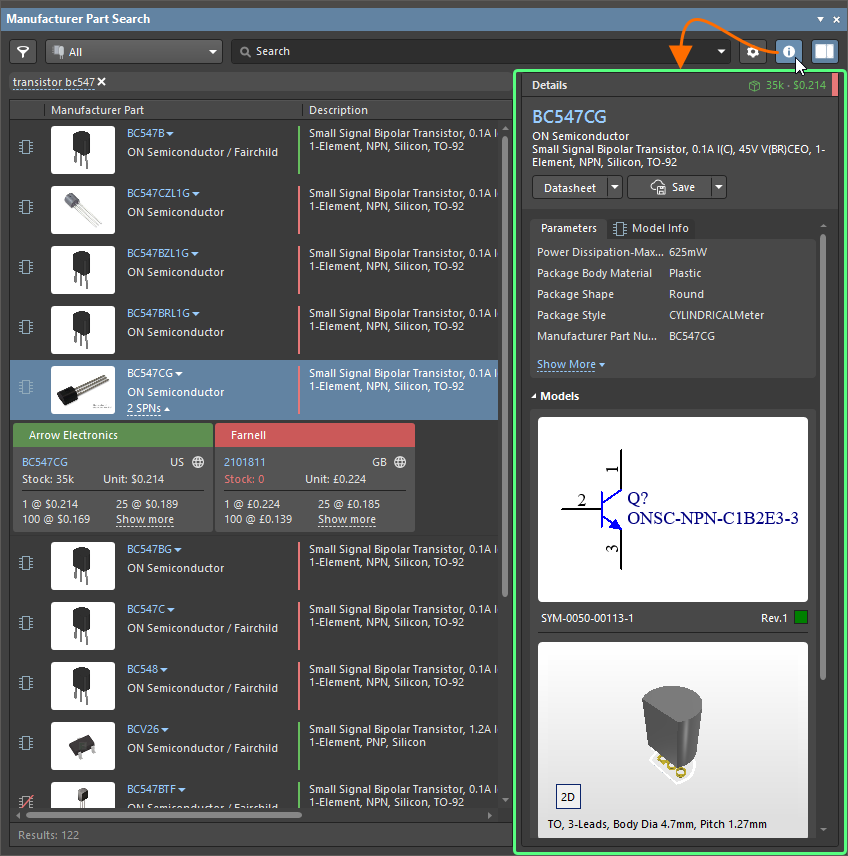Open the search settings gear
This screenshot has height=856, width=848.
tap(753, 51)
